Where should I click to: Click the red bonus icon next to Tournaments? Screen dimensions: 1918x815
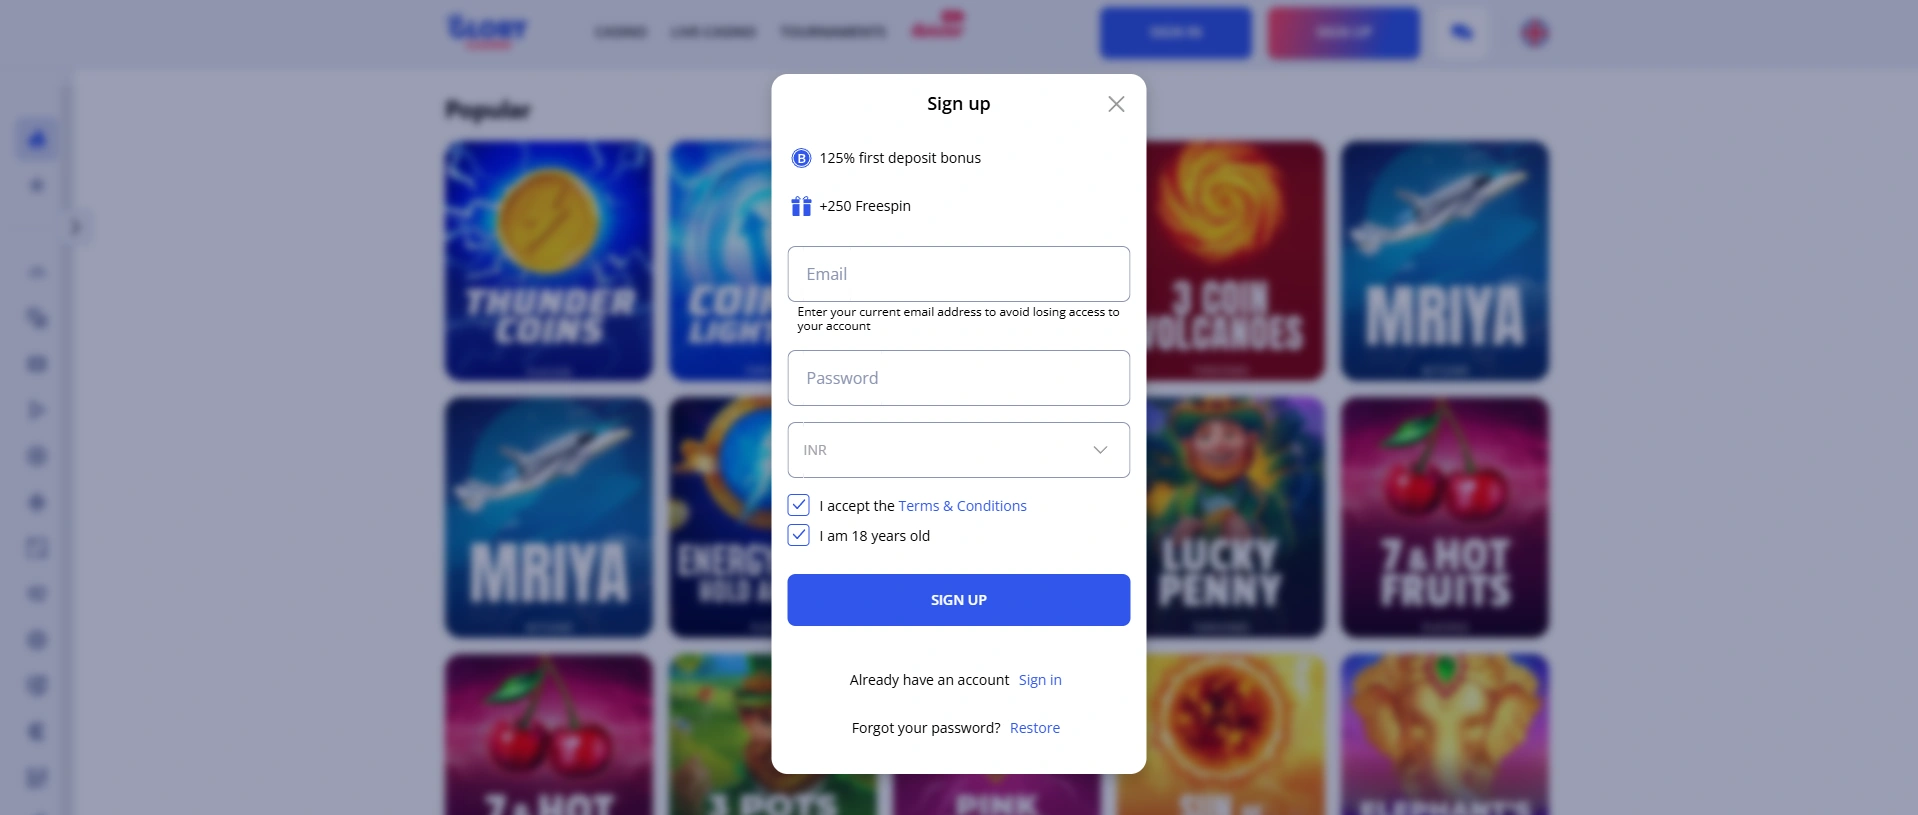coord(937,27)
